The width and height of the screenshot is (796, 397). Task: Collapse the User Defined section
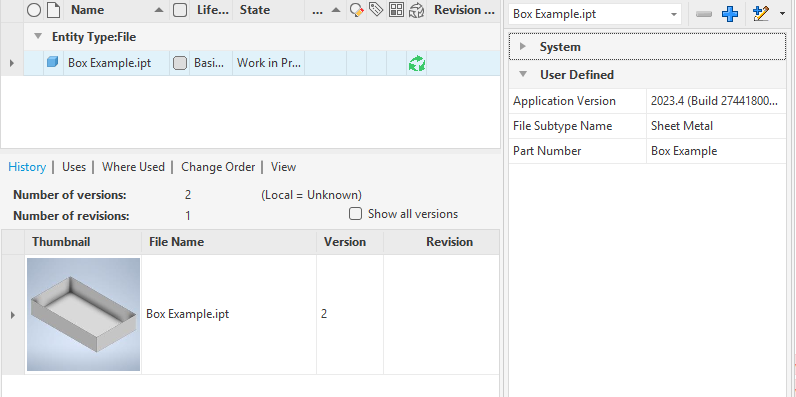[x=523, y=75]
